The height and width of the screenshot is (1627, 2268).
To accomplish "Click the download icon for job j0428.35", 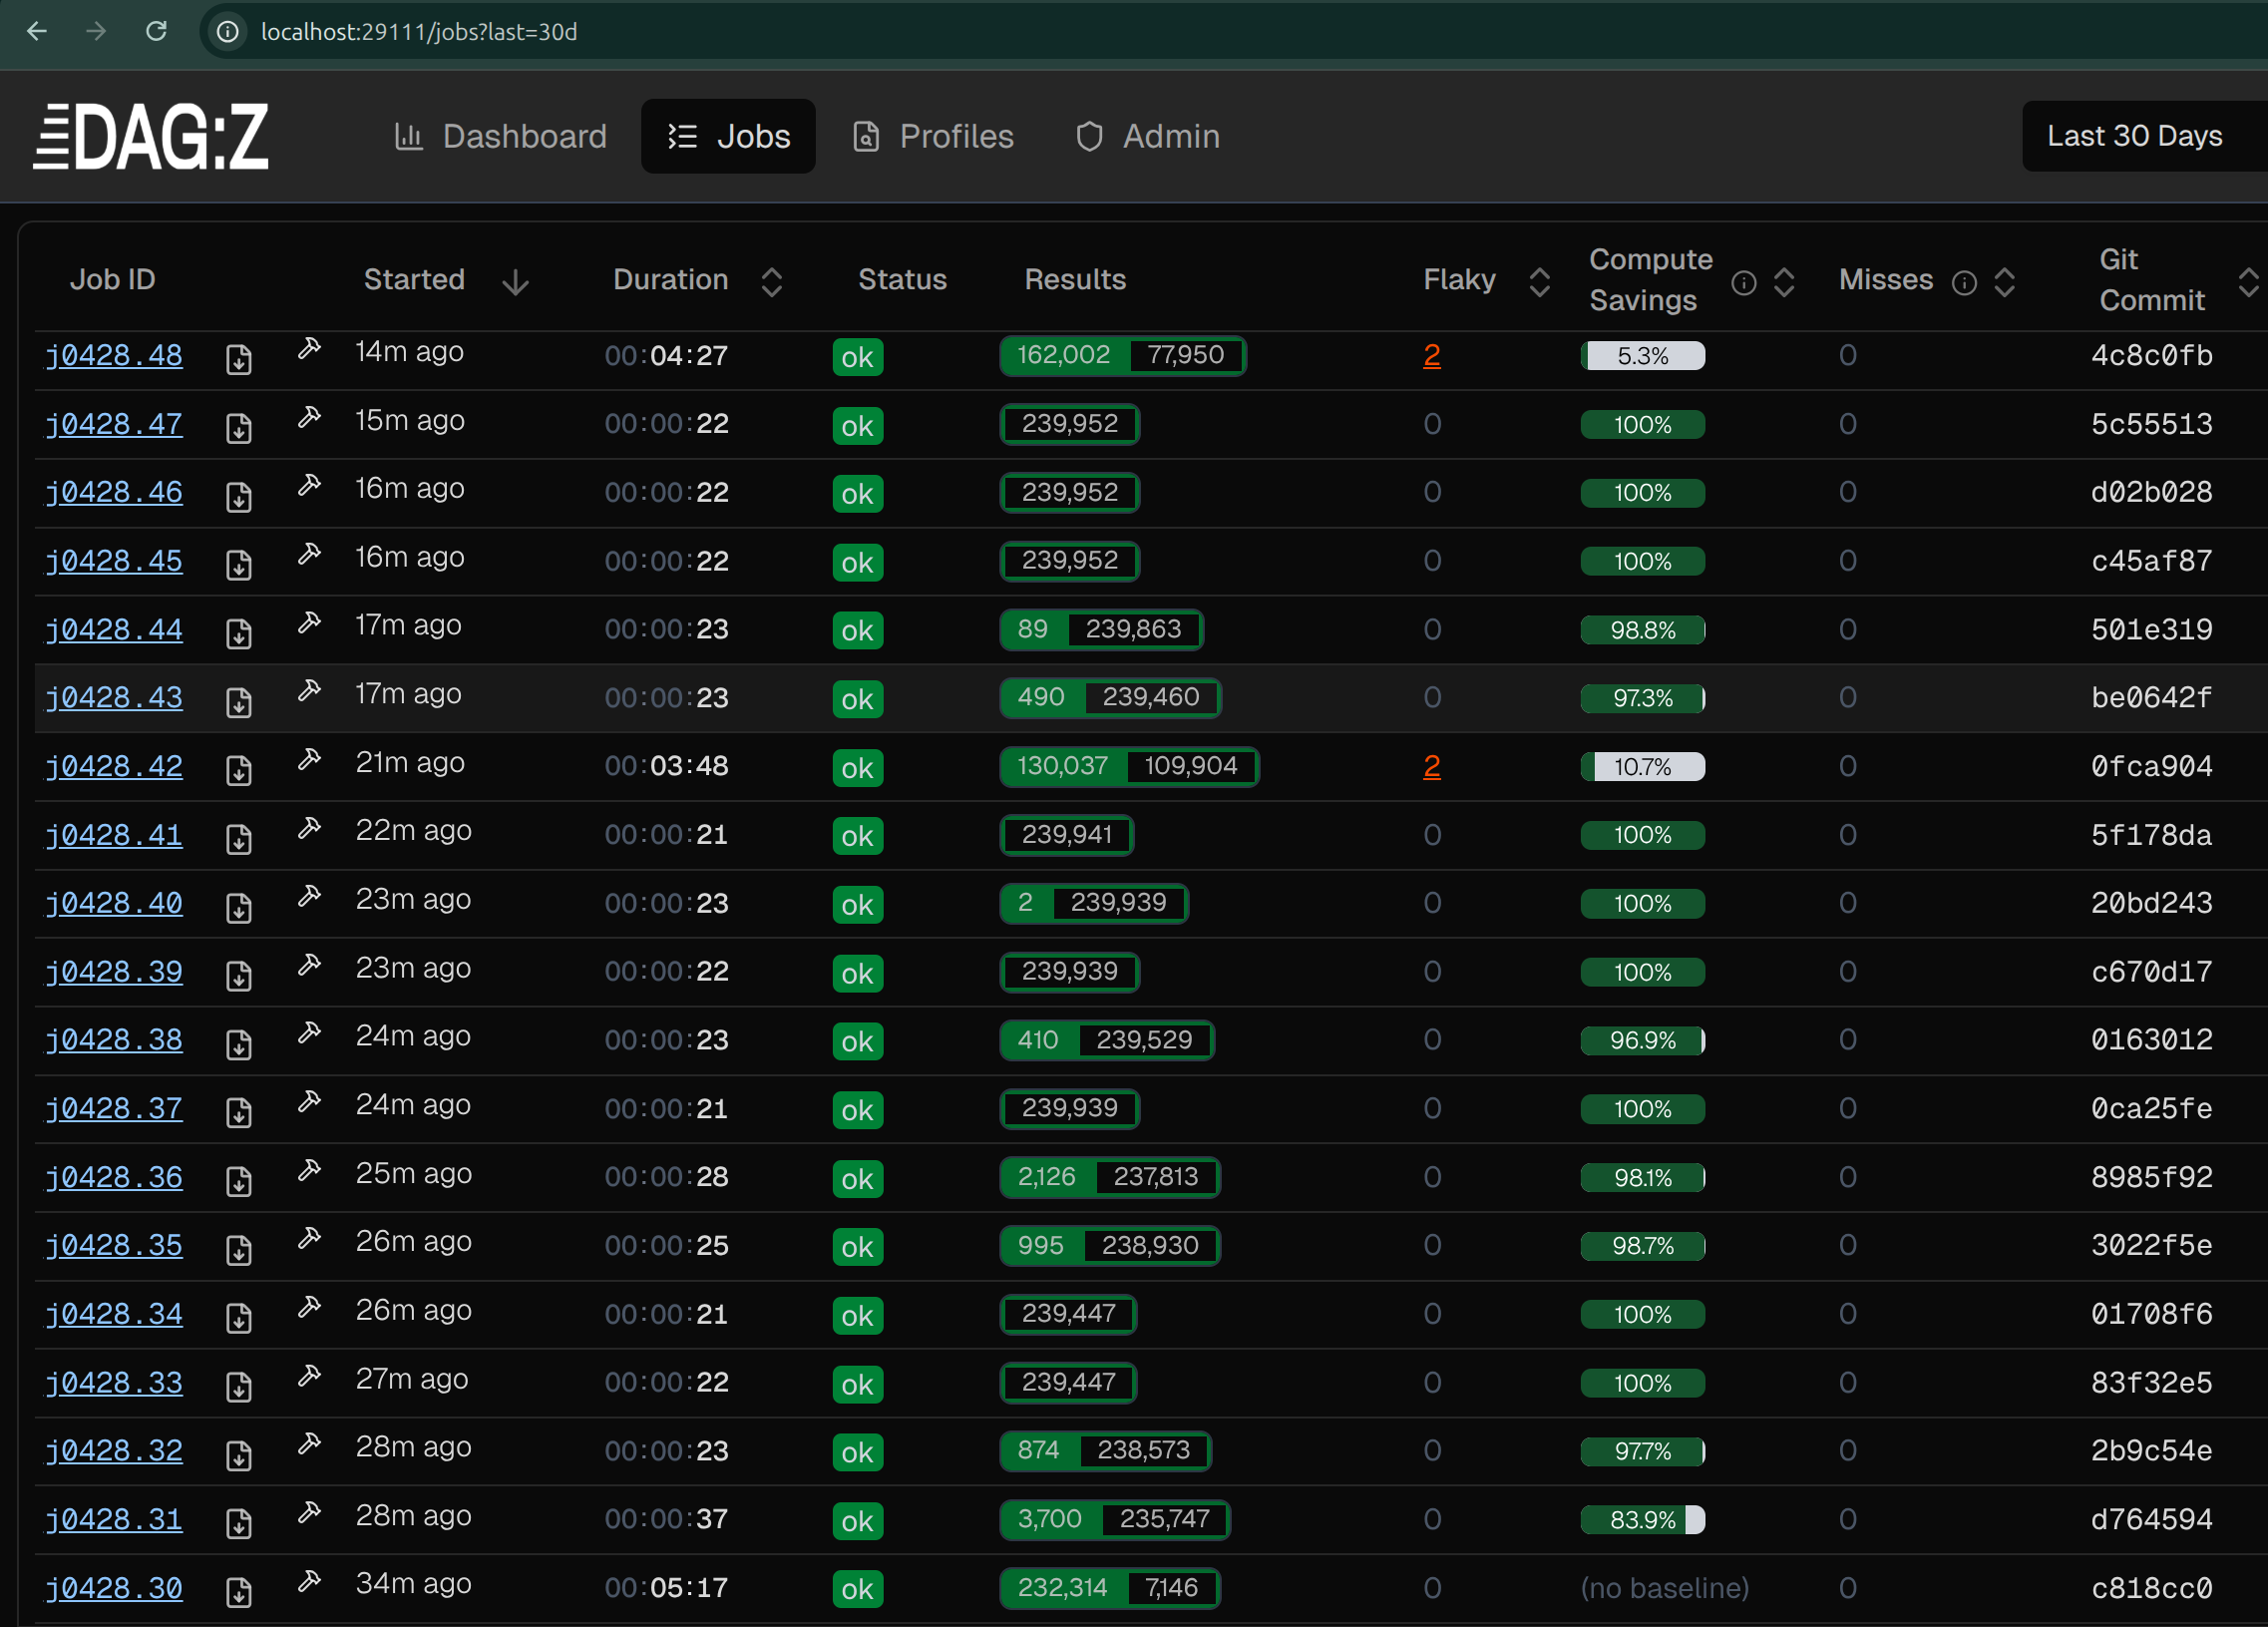I will (x=238, y=1250).
